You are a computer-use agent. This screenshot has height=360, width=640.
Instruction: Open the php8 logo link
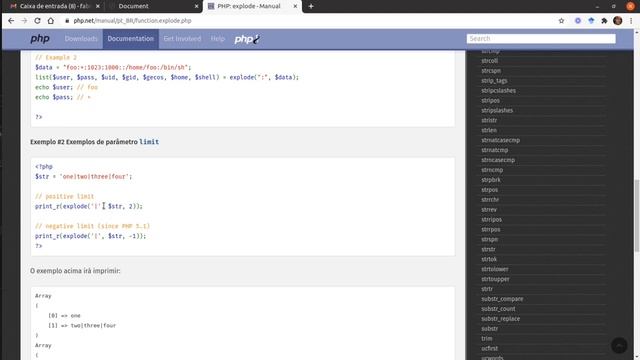[247, 39]
